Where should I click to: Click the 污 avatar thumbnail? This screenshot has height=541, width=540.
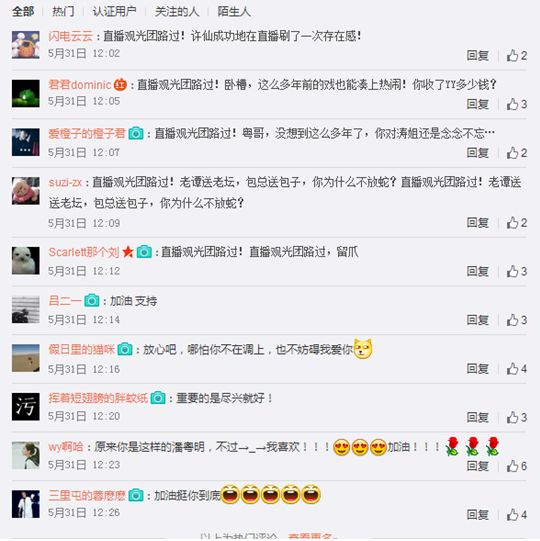coord(26,406)
